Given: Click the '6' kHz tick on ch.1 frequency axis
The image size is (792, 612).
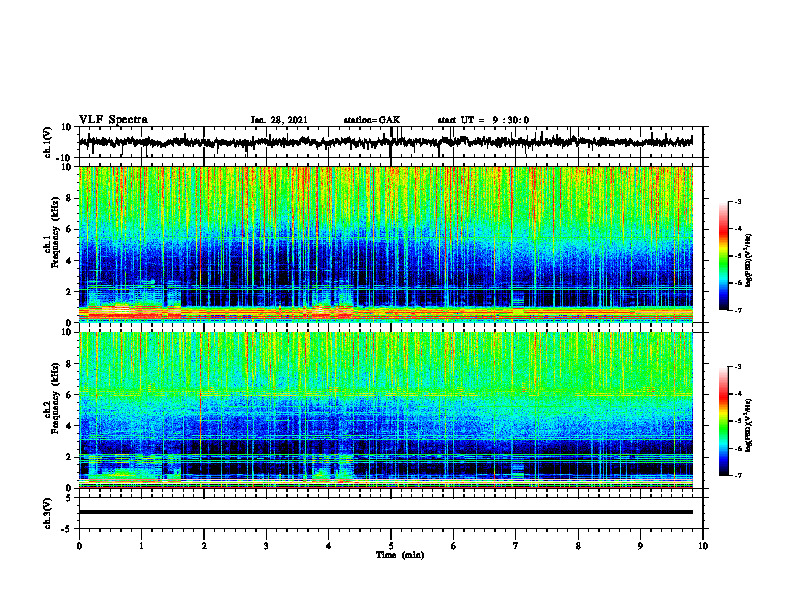Looking at the screenshot, I should click(69, 230).
